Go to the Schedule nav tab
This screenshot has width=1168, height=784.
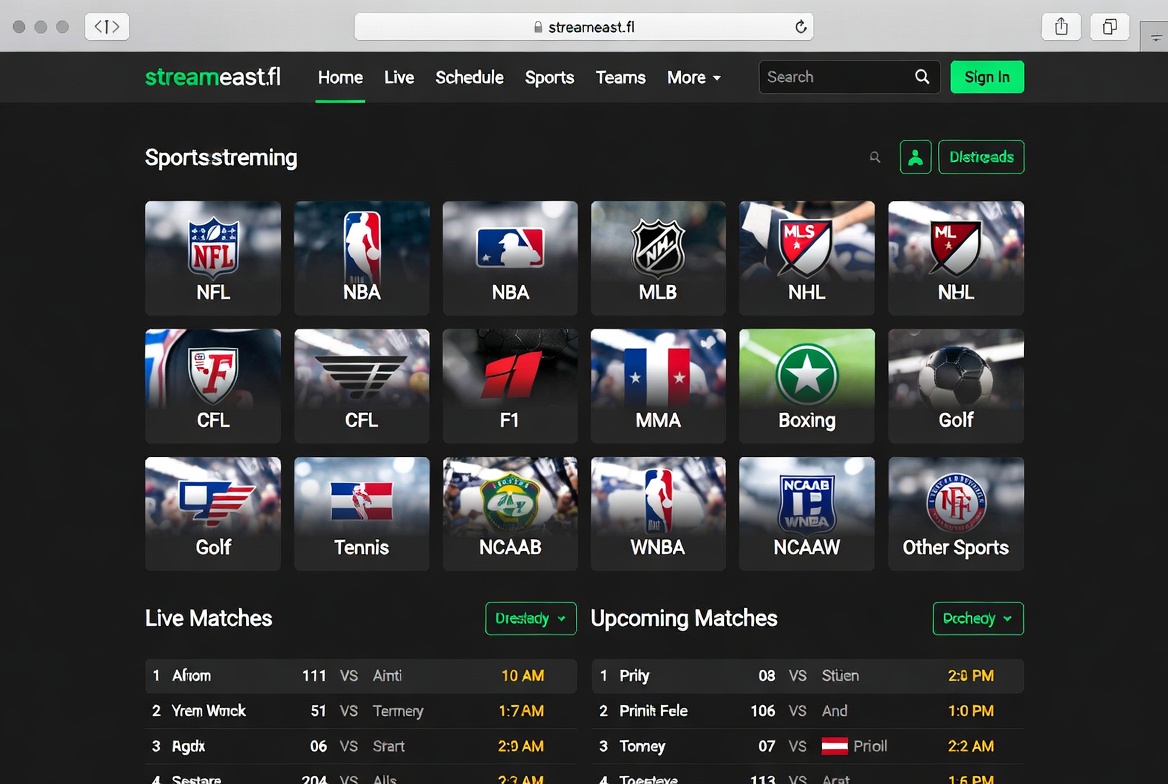coord(469,77)
